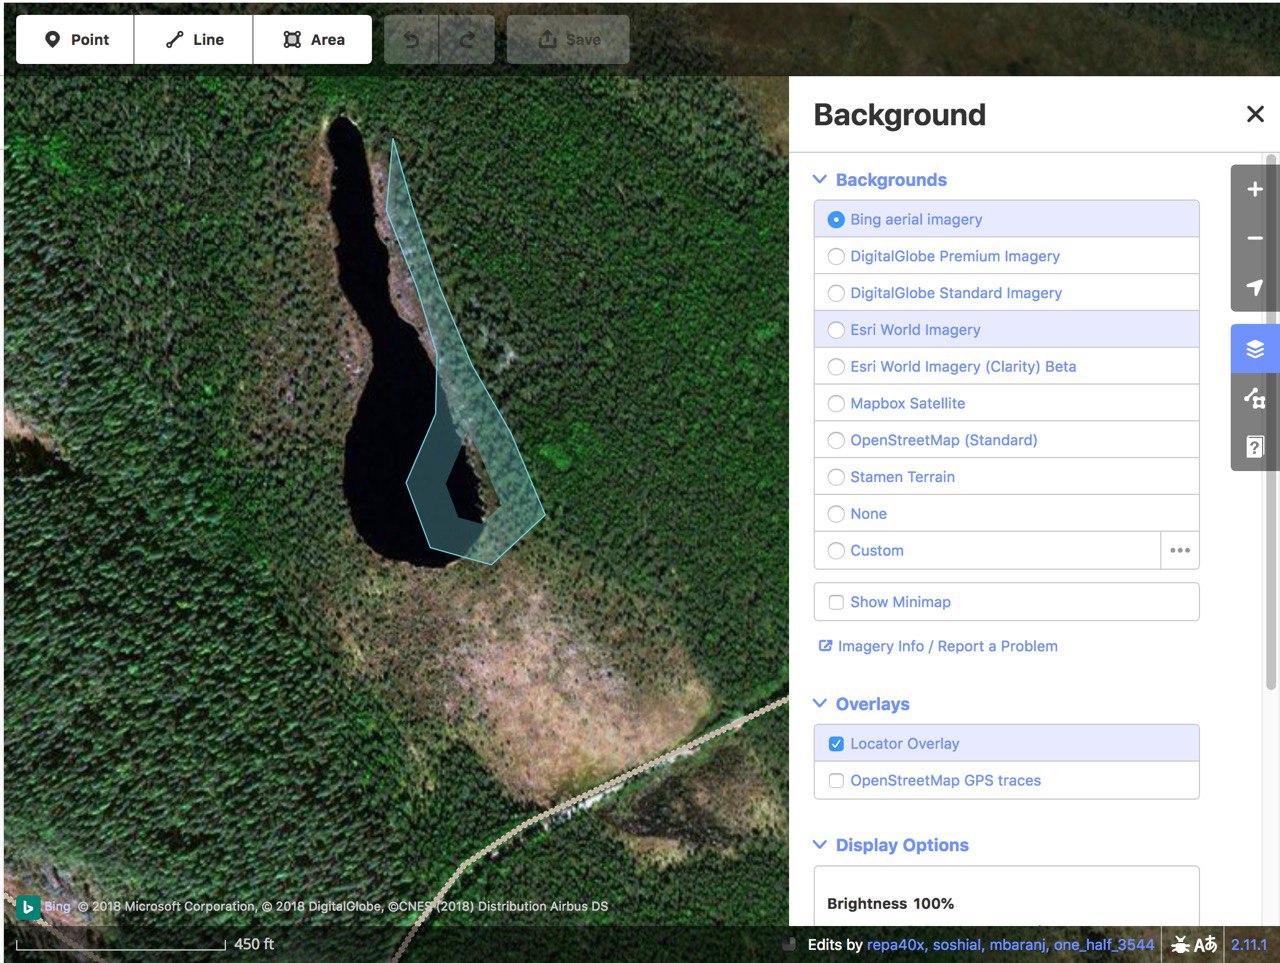Zoom out with the minus icon
This screenshot has width=1280, height=963.
click(1255, 238)
